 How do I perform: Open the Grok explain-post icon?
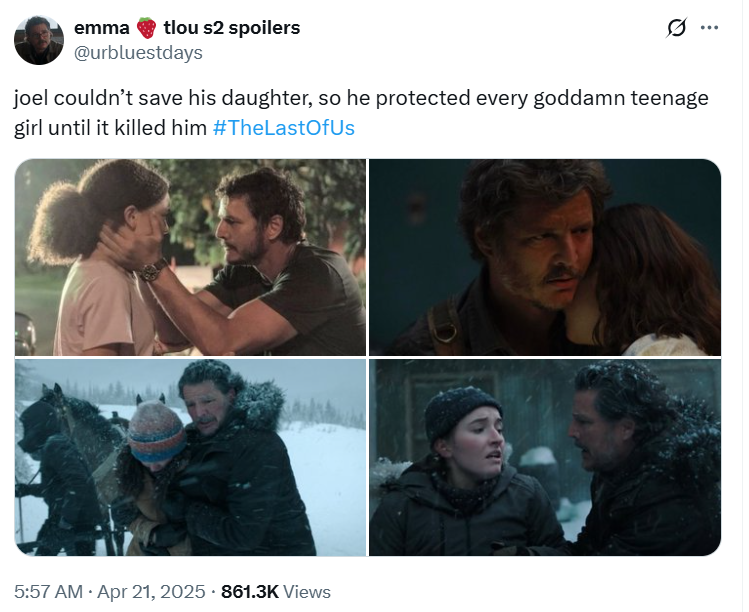tap(675, 28)
